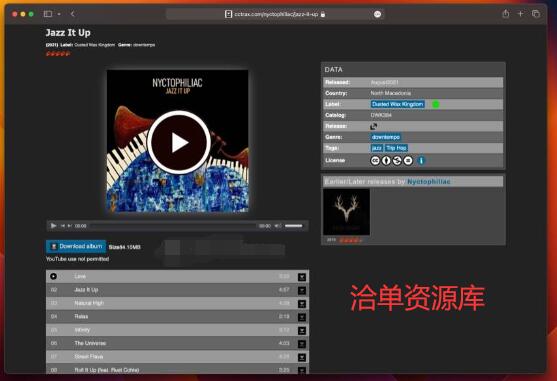Open the antler cover earlier release thumbnail

346,212
